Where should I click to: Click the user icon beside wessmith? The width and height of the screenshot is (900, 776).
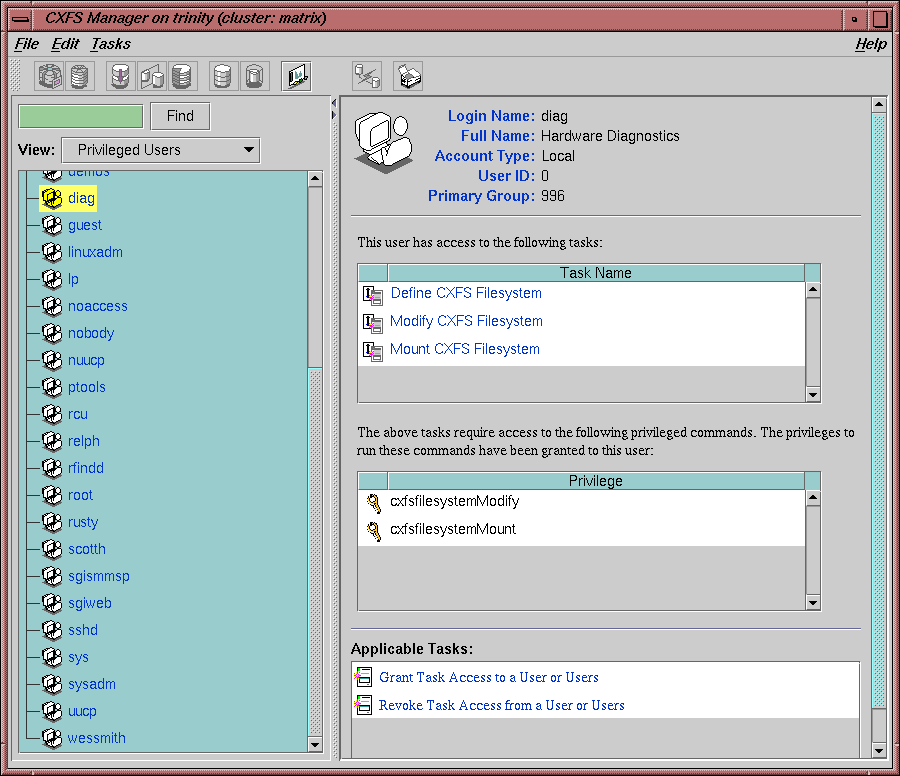(x=52, y=738)
